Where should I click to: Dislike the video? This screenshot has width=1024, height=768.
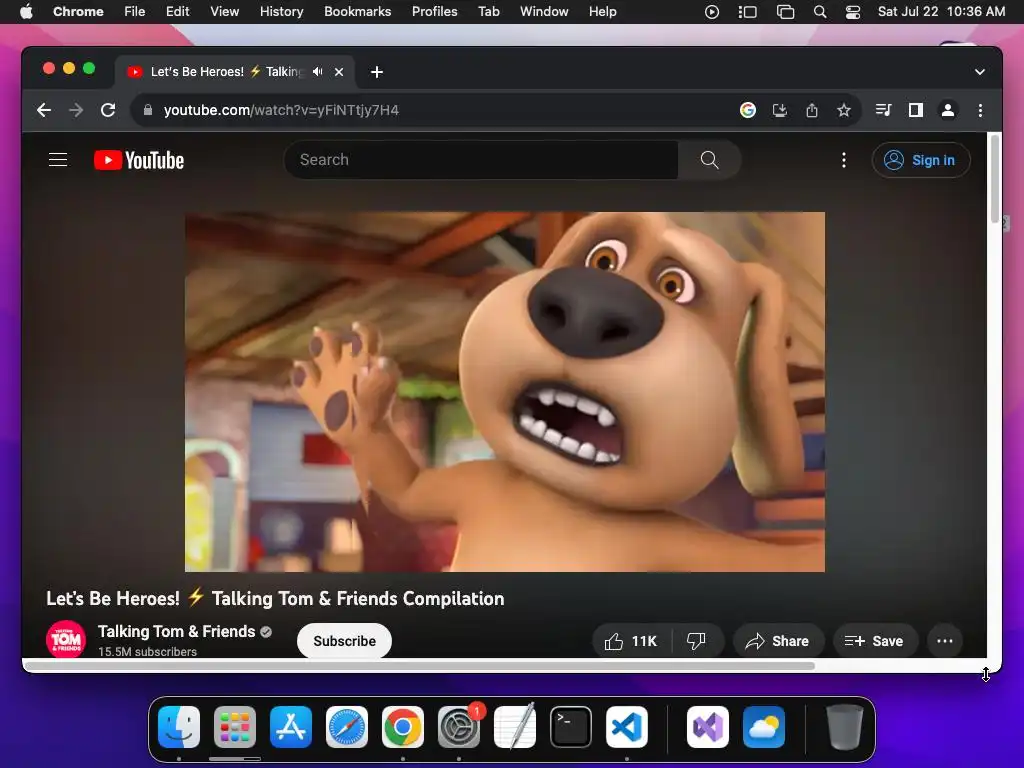coord(697,641)
